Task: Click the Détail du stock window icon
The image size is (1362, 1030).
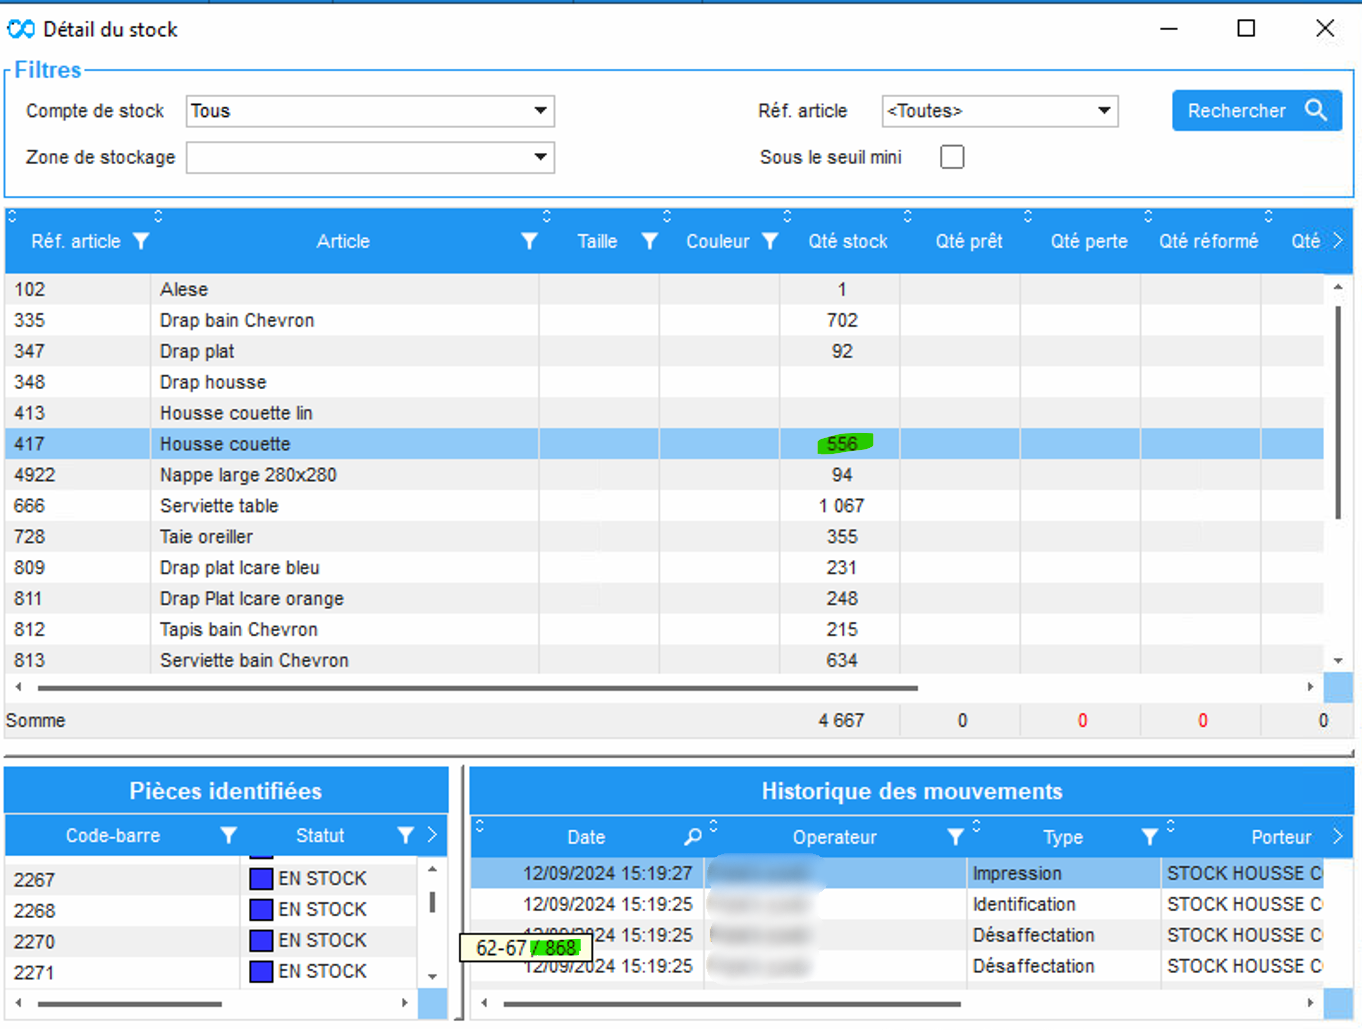Action: click(21, 29)
